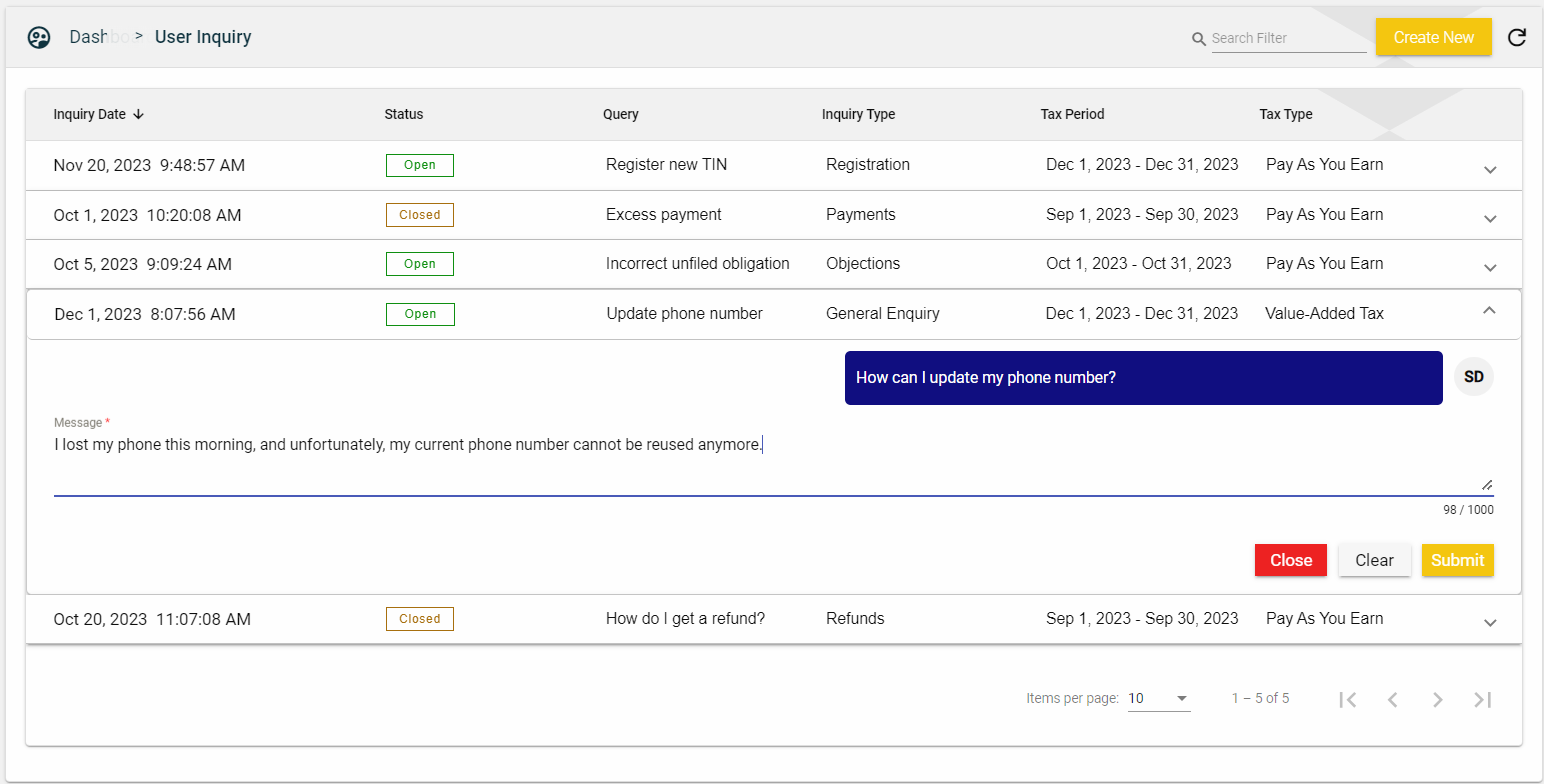Click into the Search Filter field
Screen dimensions: 1544x784
click(x=1288, y=39)
